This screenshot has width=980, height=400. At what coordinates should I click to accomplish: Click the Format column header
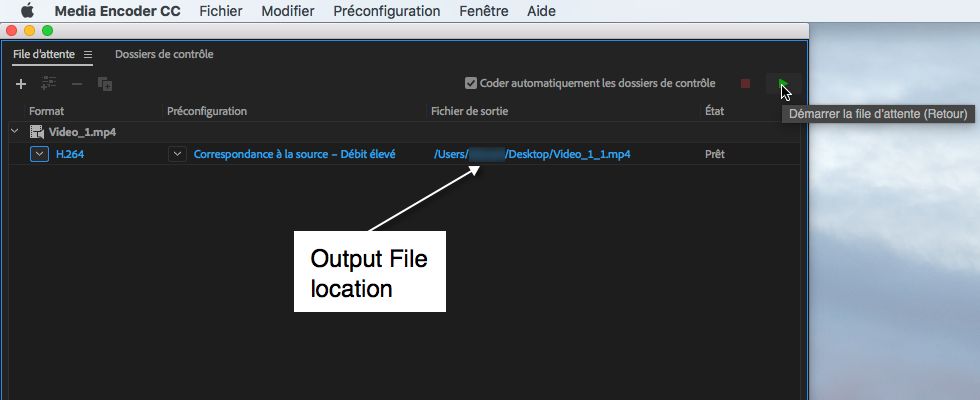pos(46,111)
